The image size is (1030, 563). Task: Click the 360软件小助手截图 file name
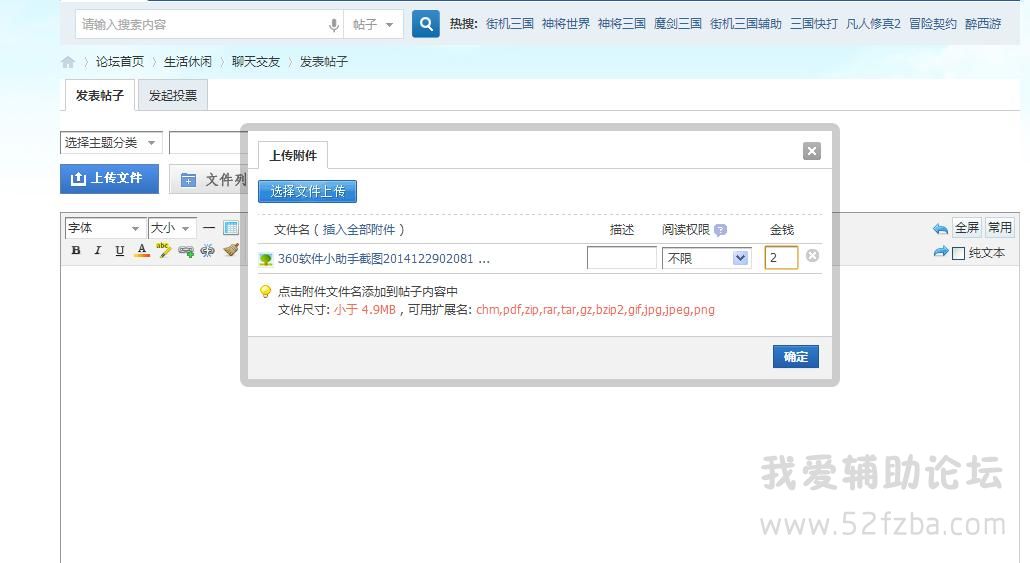click(383, 259)
